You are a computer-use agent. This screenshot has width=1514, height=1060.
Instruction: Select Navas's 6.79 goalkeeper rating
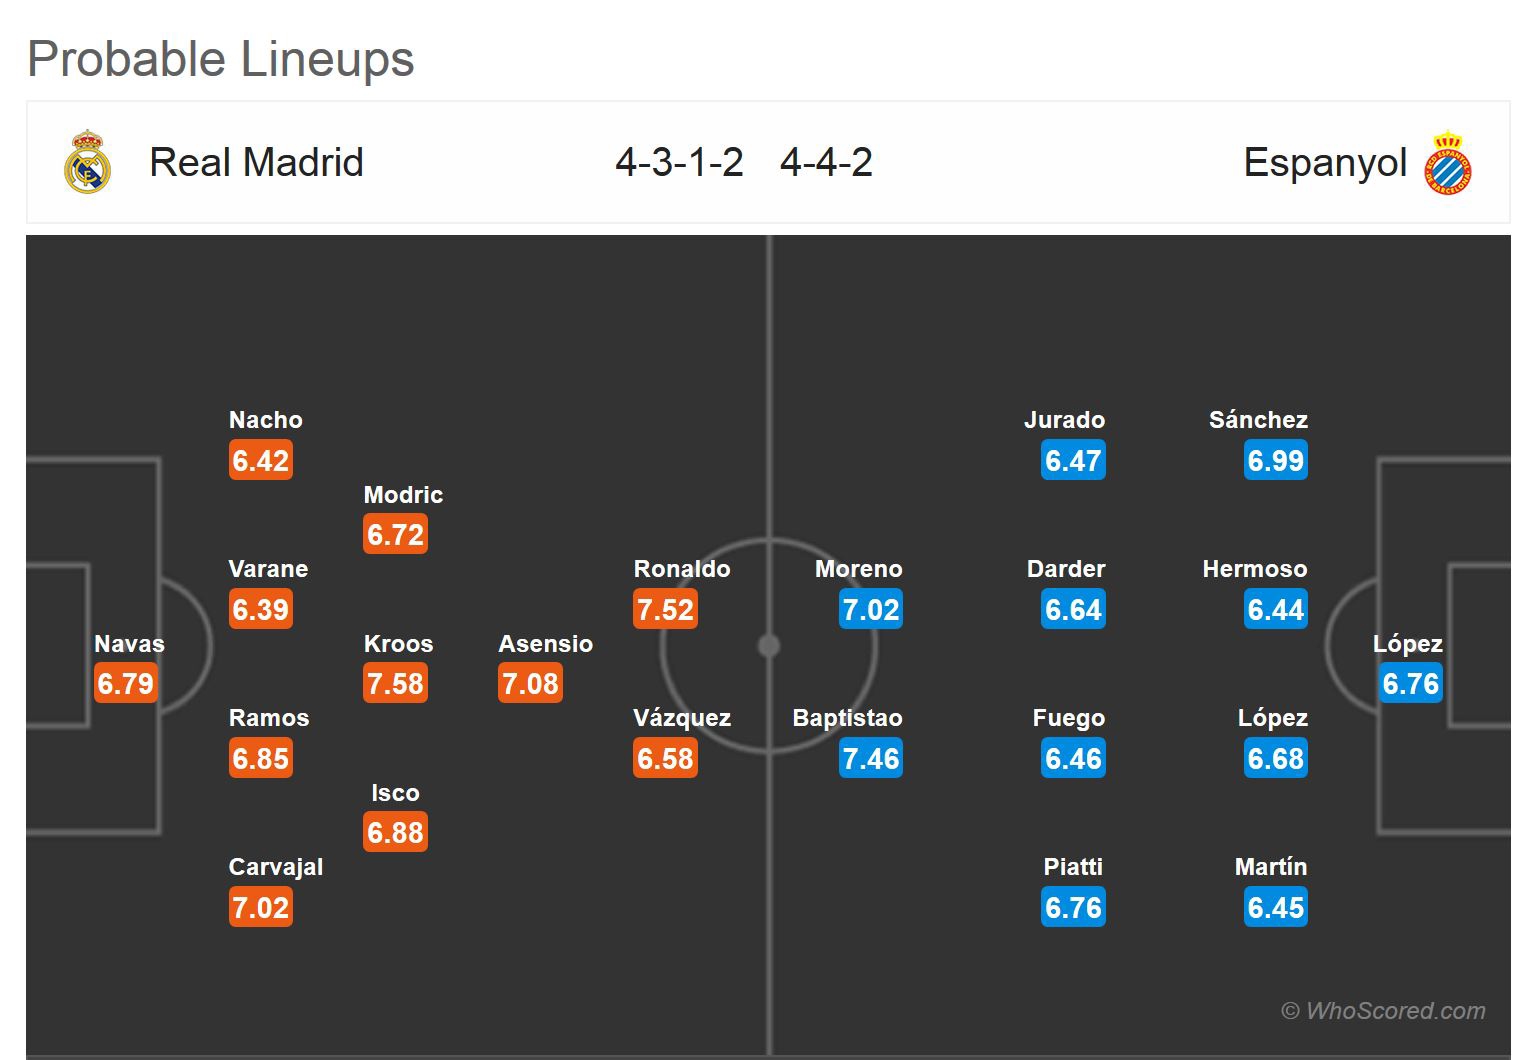[125, 684]
